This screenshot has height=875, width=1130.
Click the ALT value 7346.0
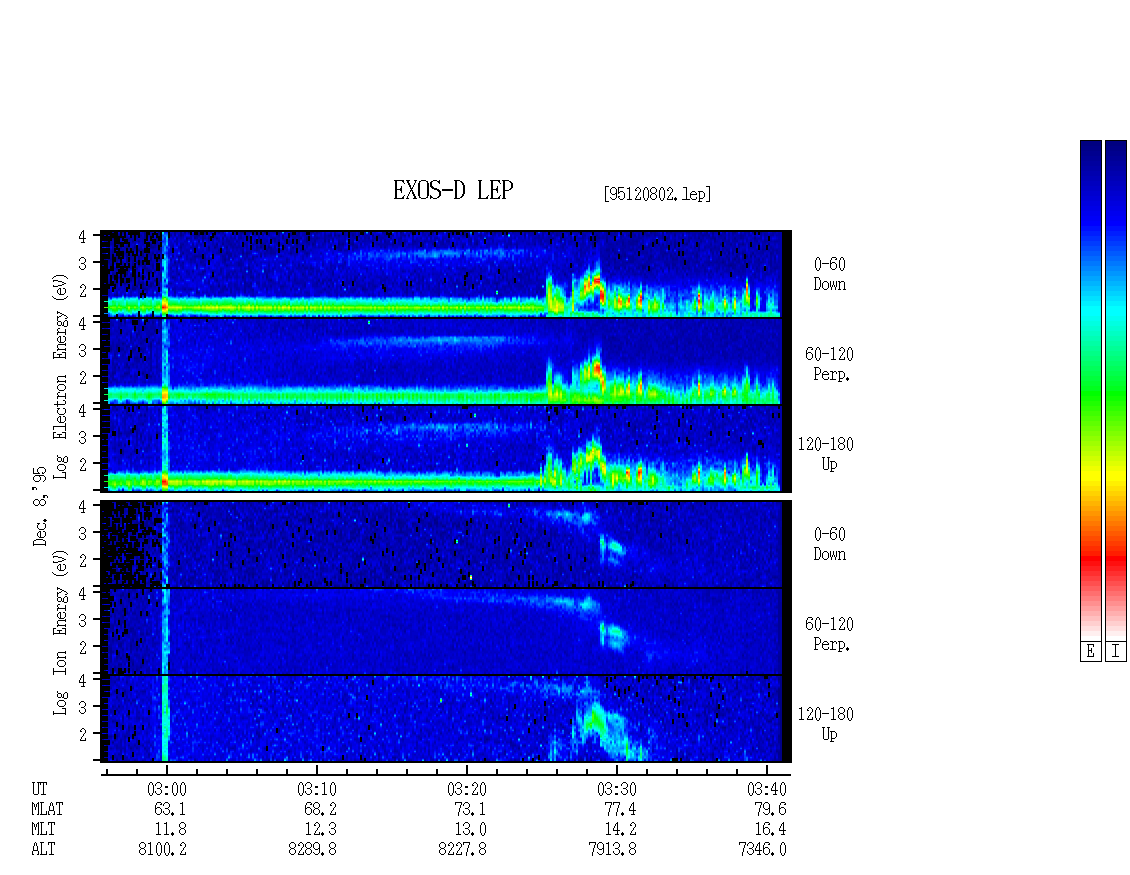coord(762,849)
